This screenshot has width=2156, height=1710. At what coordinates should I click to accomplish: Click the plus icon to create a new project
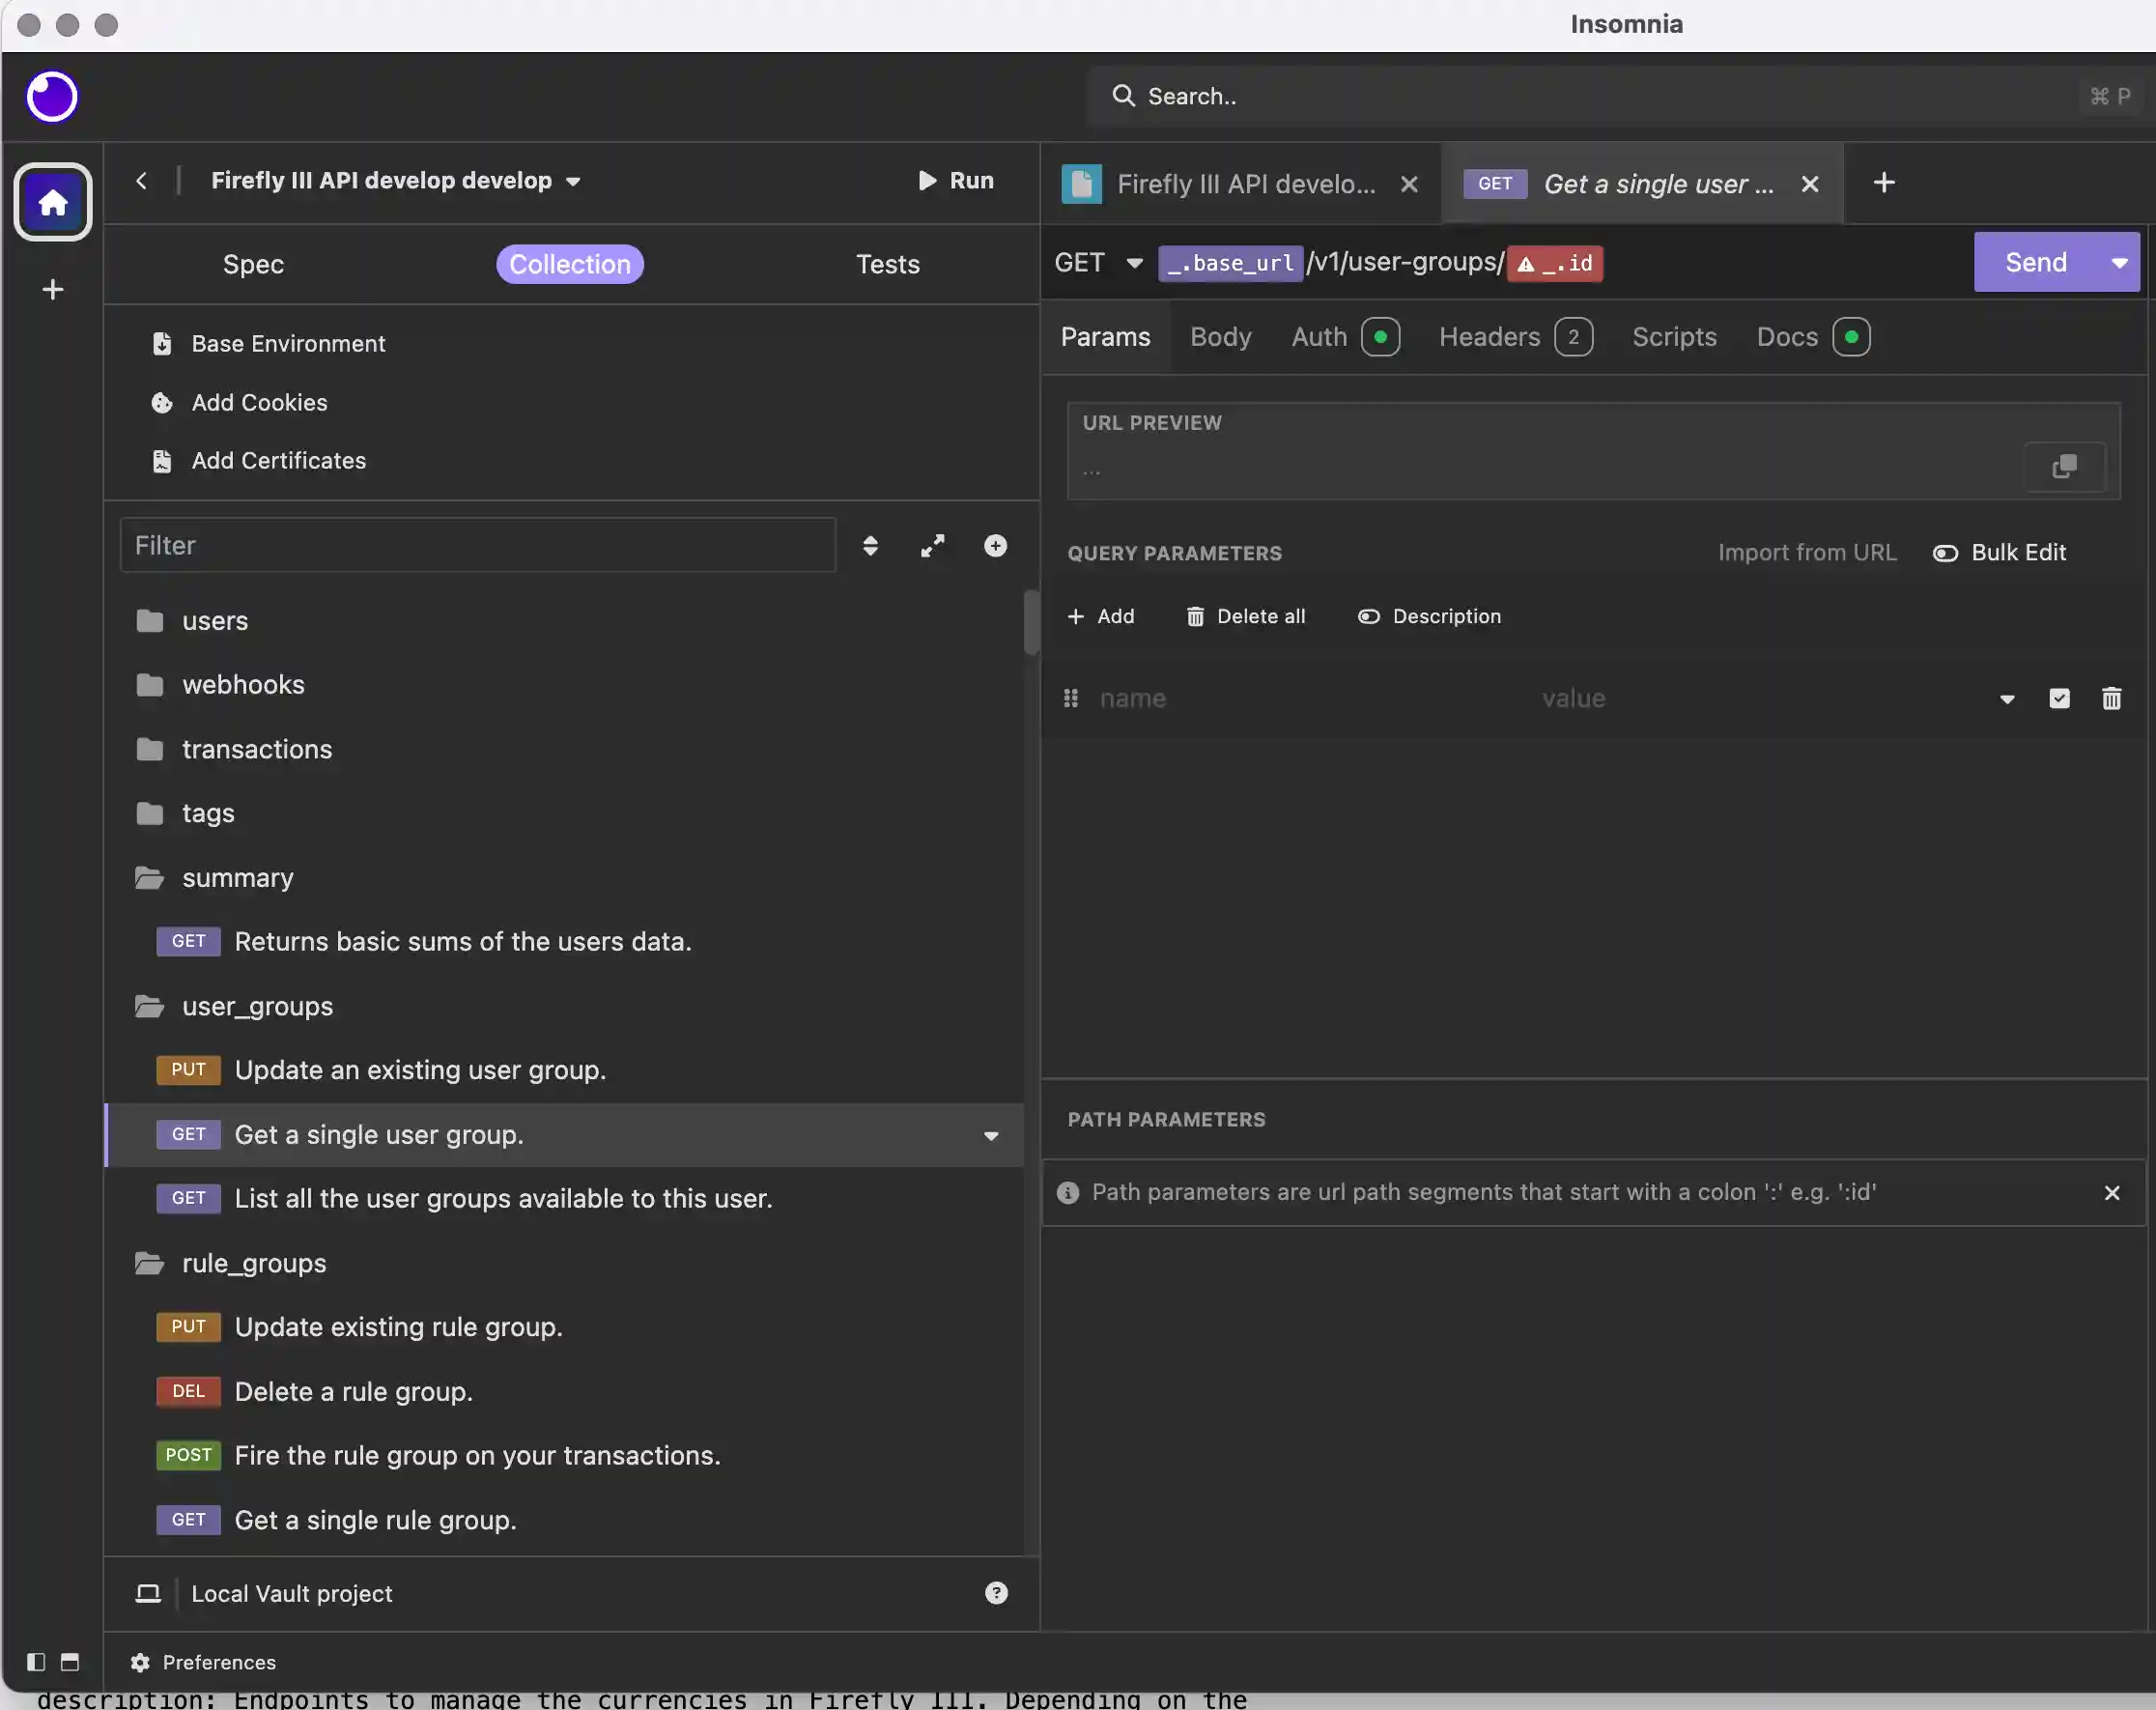coord(51,290)
